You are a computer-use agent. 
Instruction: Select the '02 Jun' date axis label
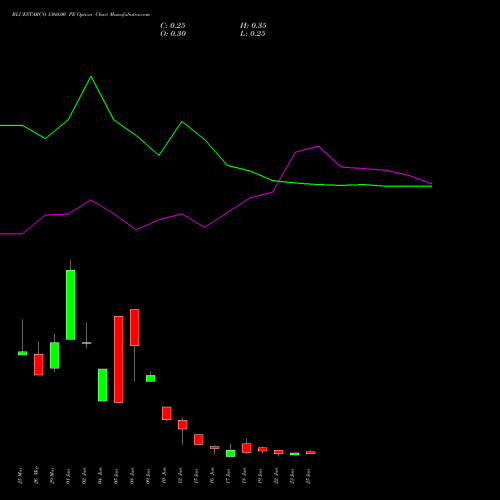[x=85, y=476]
